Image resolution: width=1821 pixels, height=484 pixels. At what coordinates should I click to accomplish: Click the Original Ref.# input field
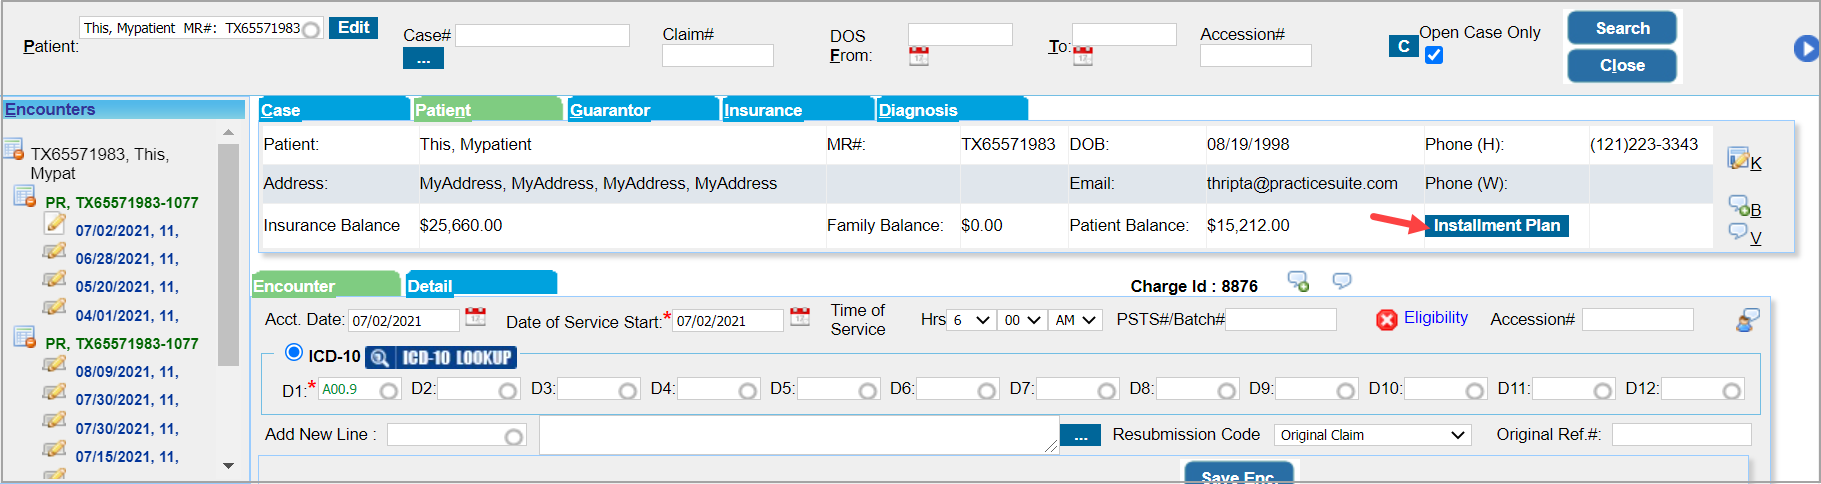(1682, 435)
